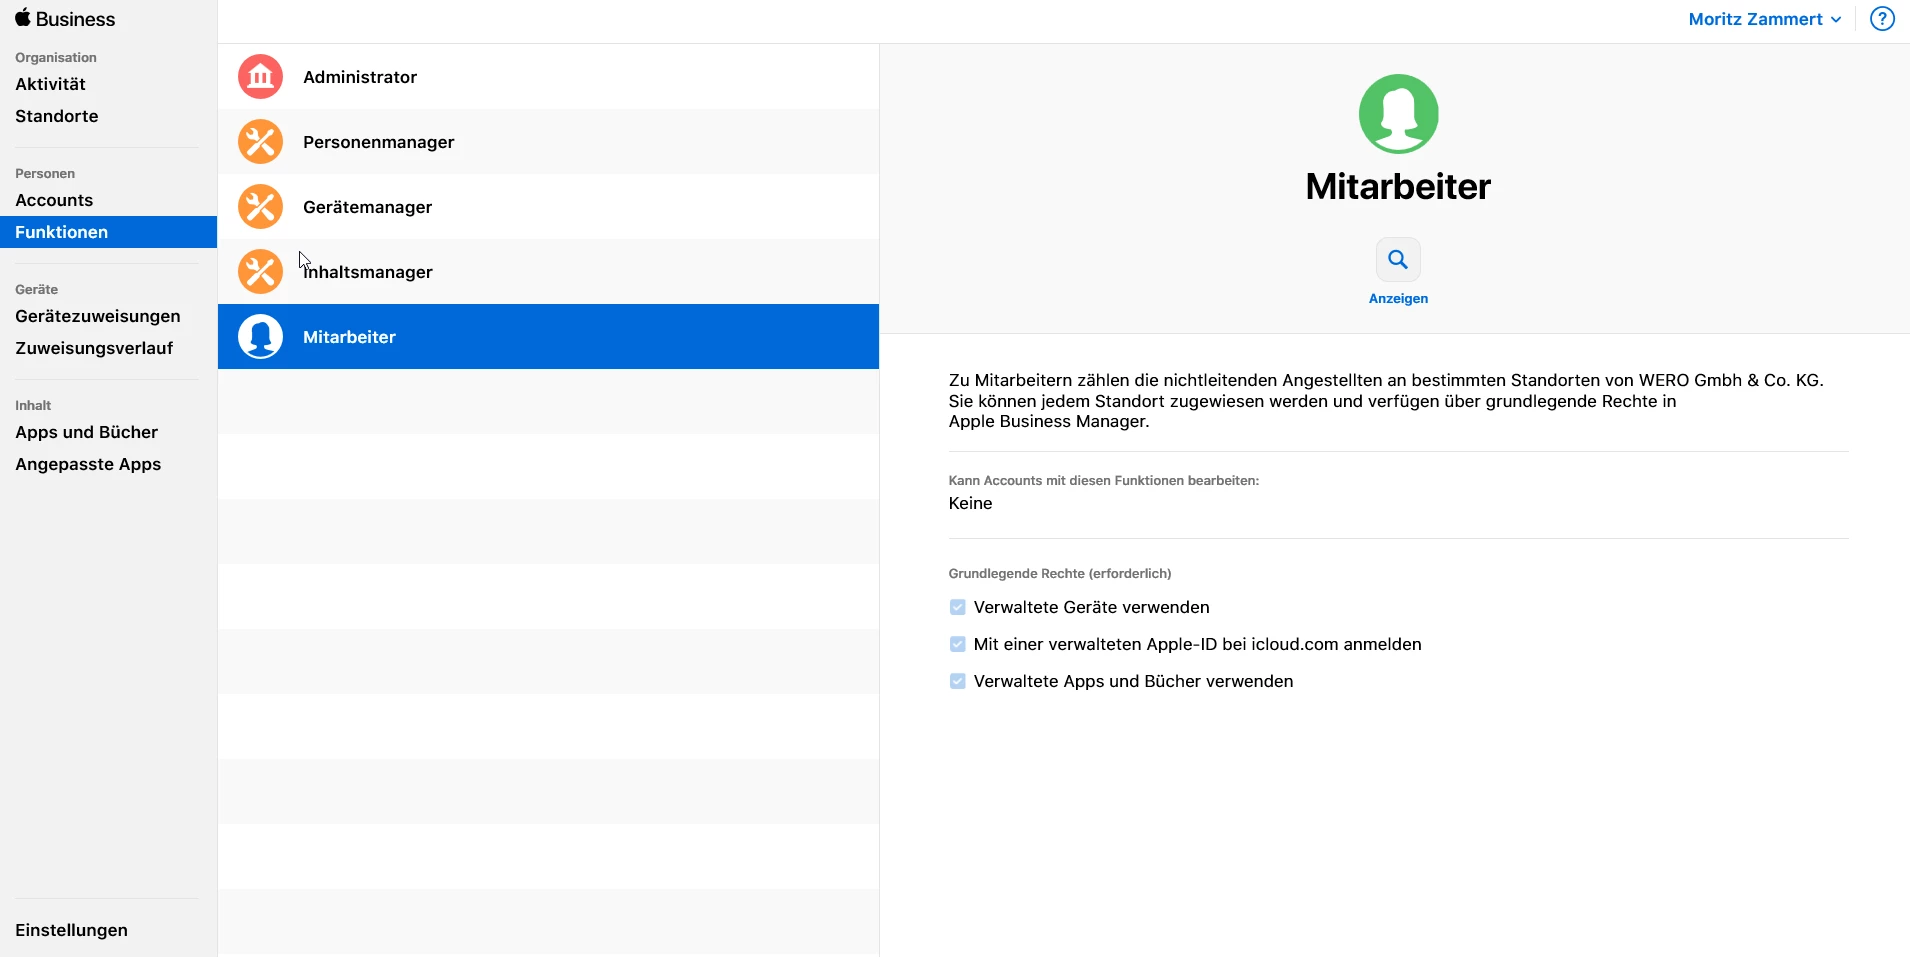1910x957 pixels.
Task: Select the Administrator role row
Action: coord(548,77)
